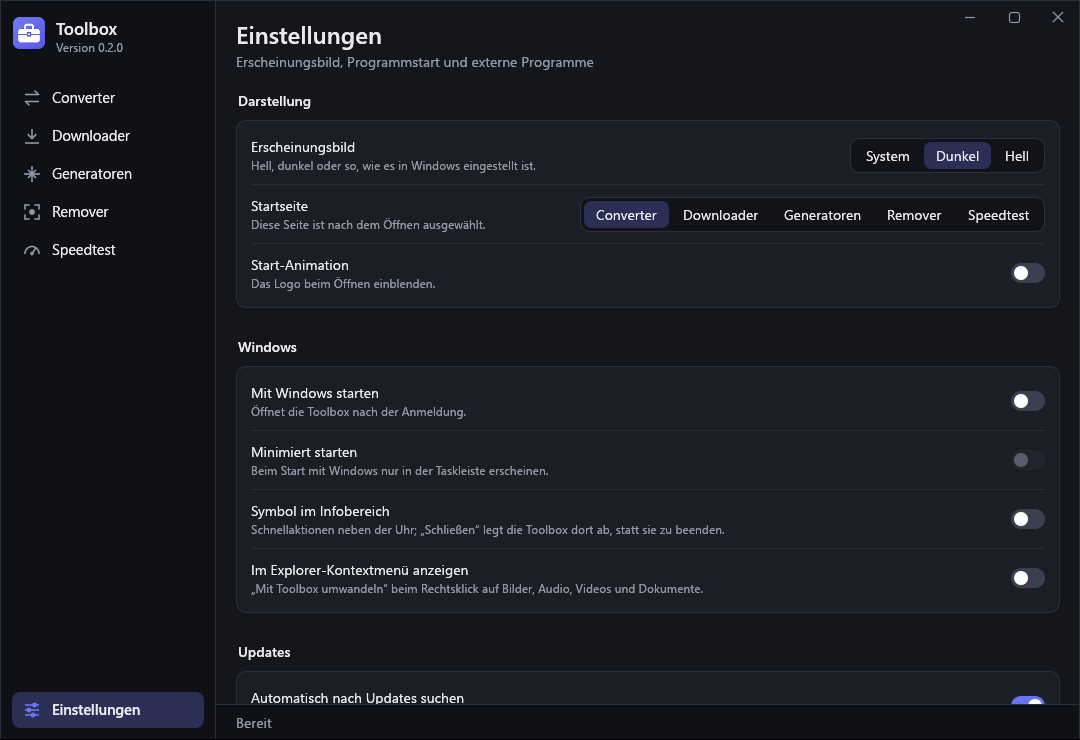
Task: Enable Symbol im Infobereich
Action: point(1028,519)
